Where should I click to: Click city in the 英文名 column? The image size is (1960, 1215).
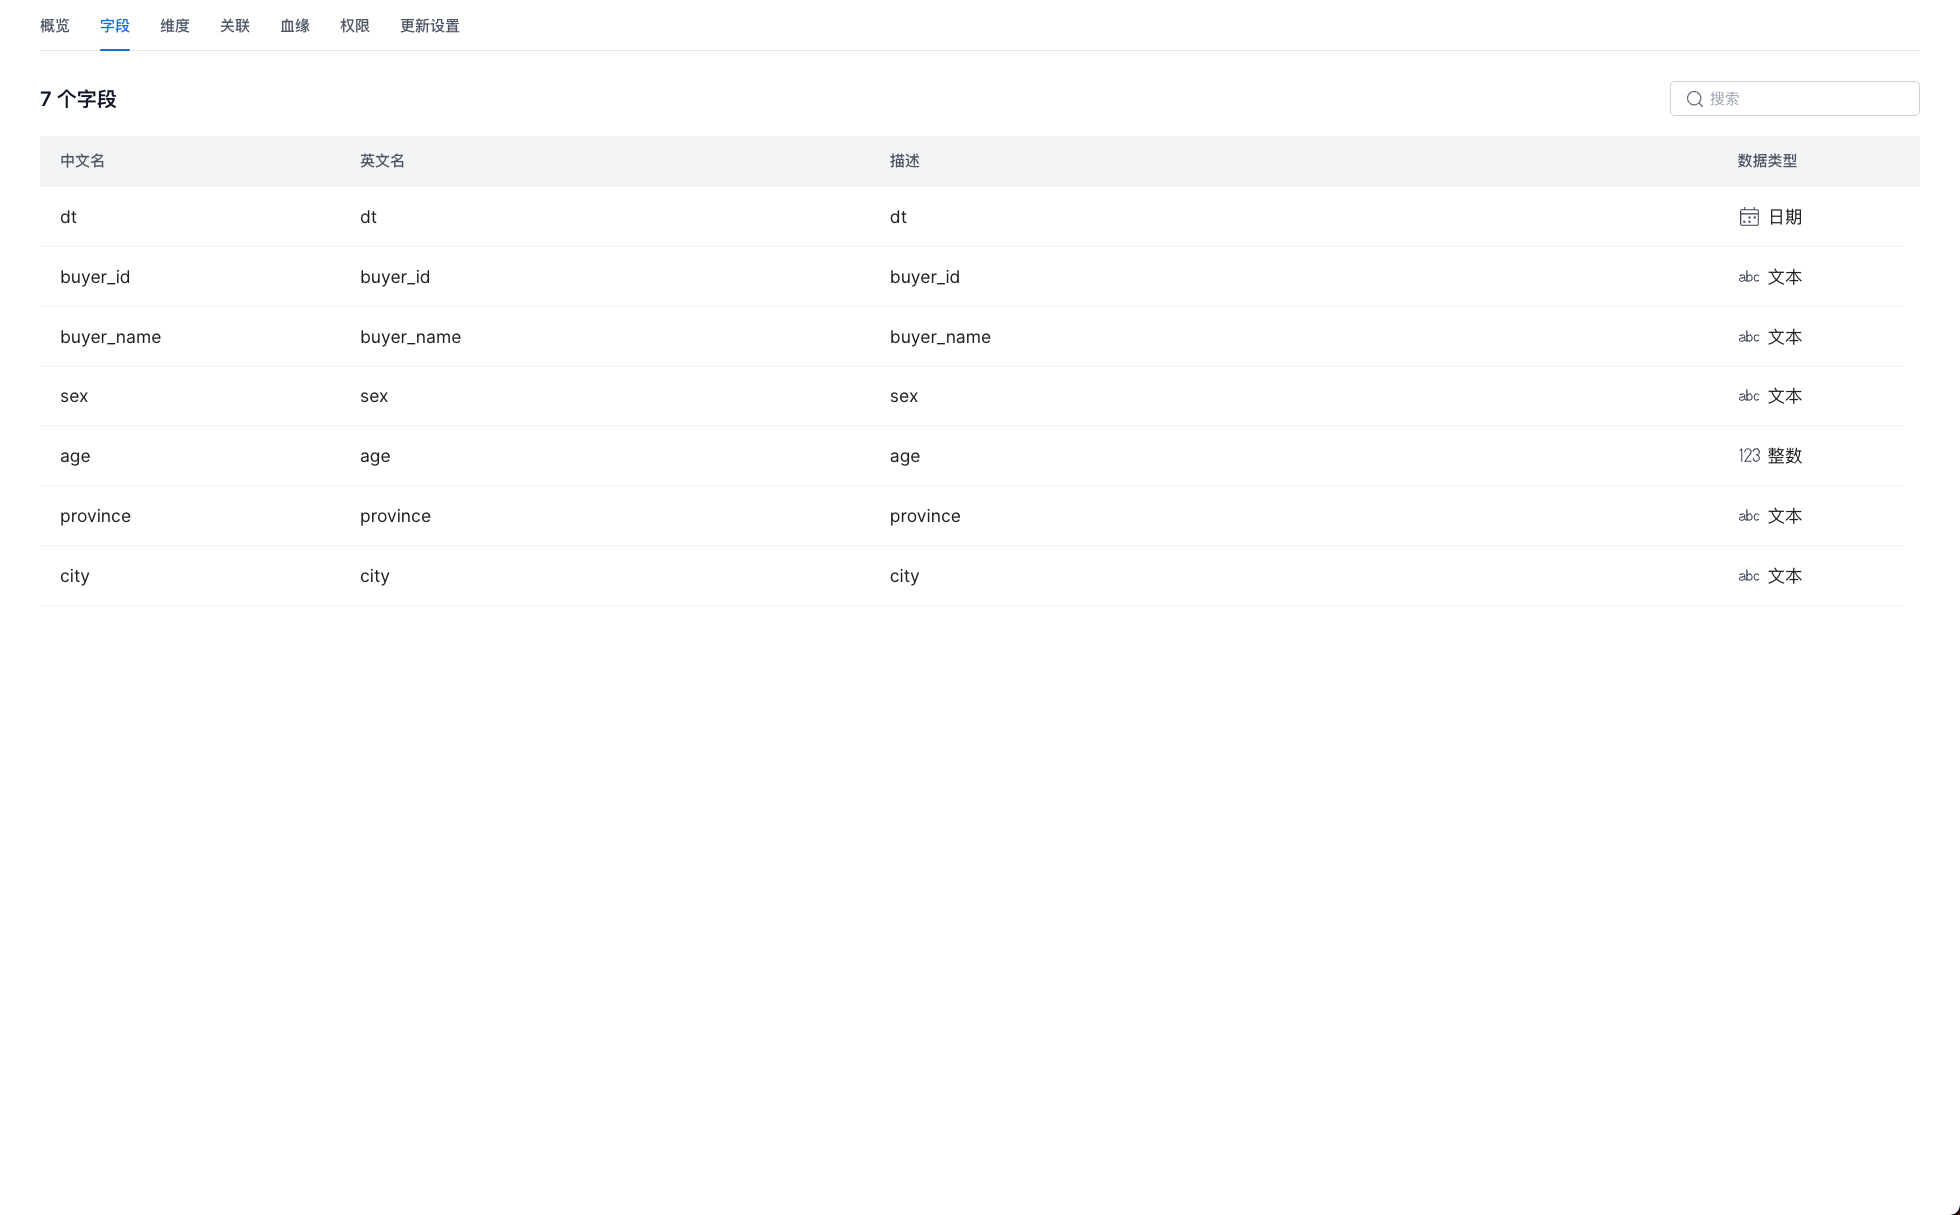pyautogui.click(x=375, y=576)
